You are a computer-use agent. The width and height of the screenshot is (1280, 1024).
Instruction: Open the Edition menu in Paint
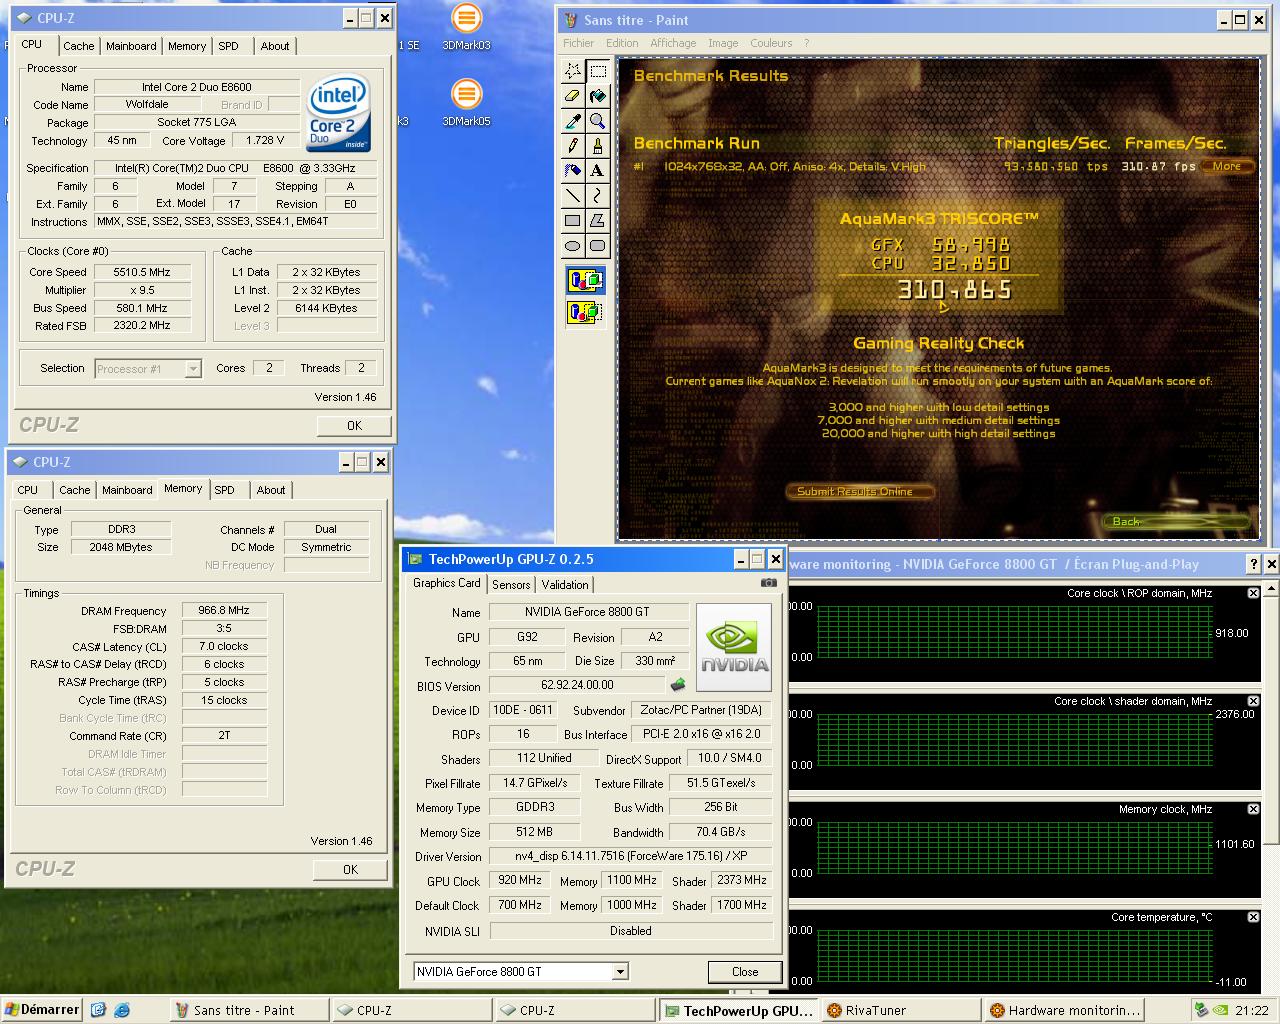point(621,43)
